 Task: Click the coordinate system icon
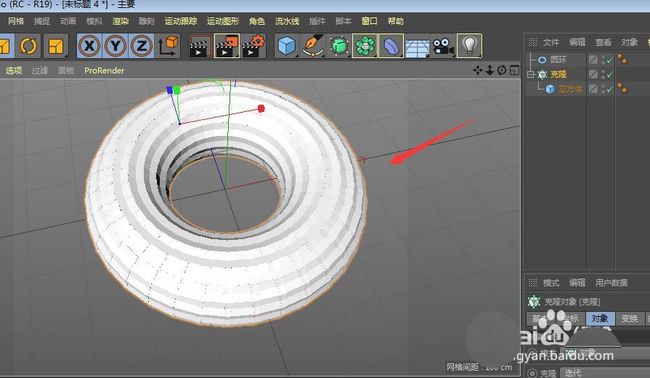coord(167,46)
